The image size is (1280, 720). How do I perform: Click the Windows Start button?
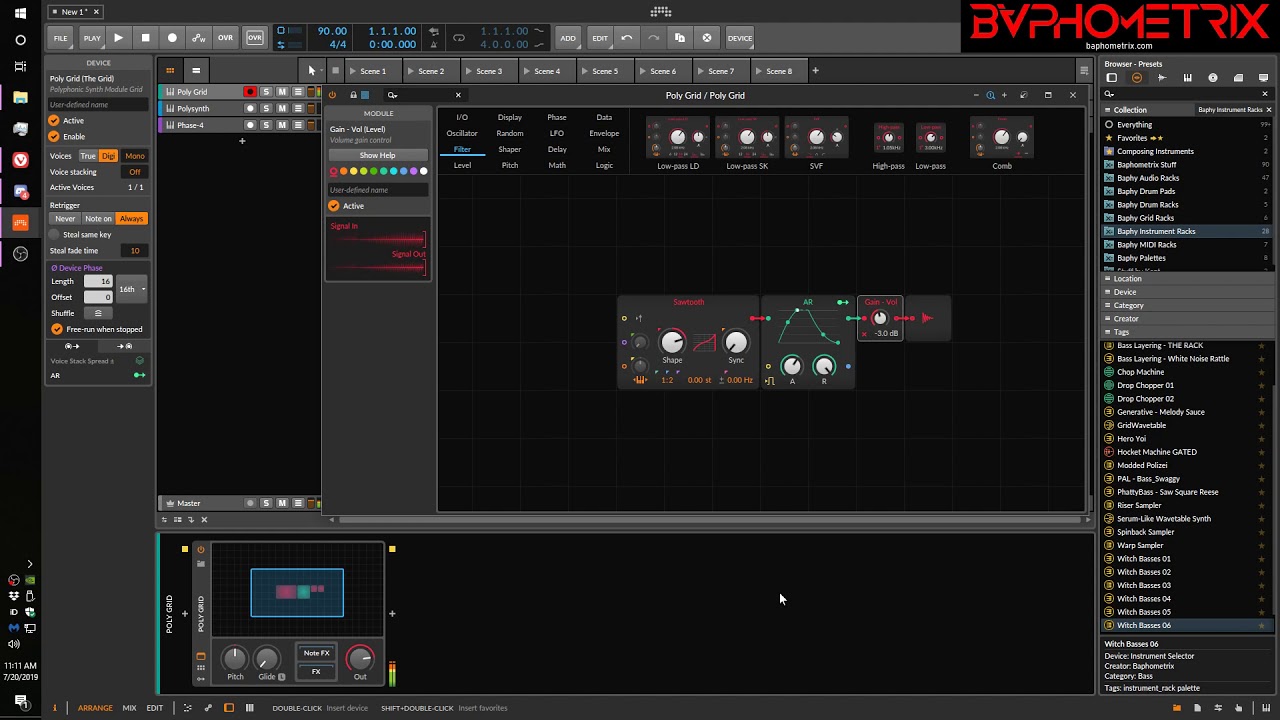point(20,13)
